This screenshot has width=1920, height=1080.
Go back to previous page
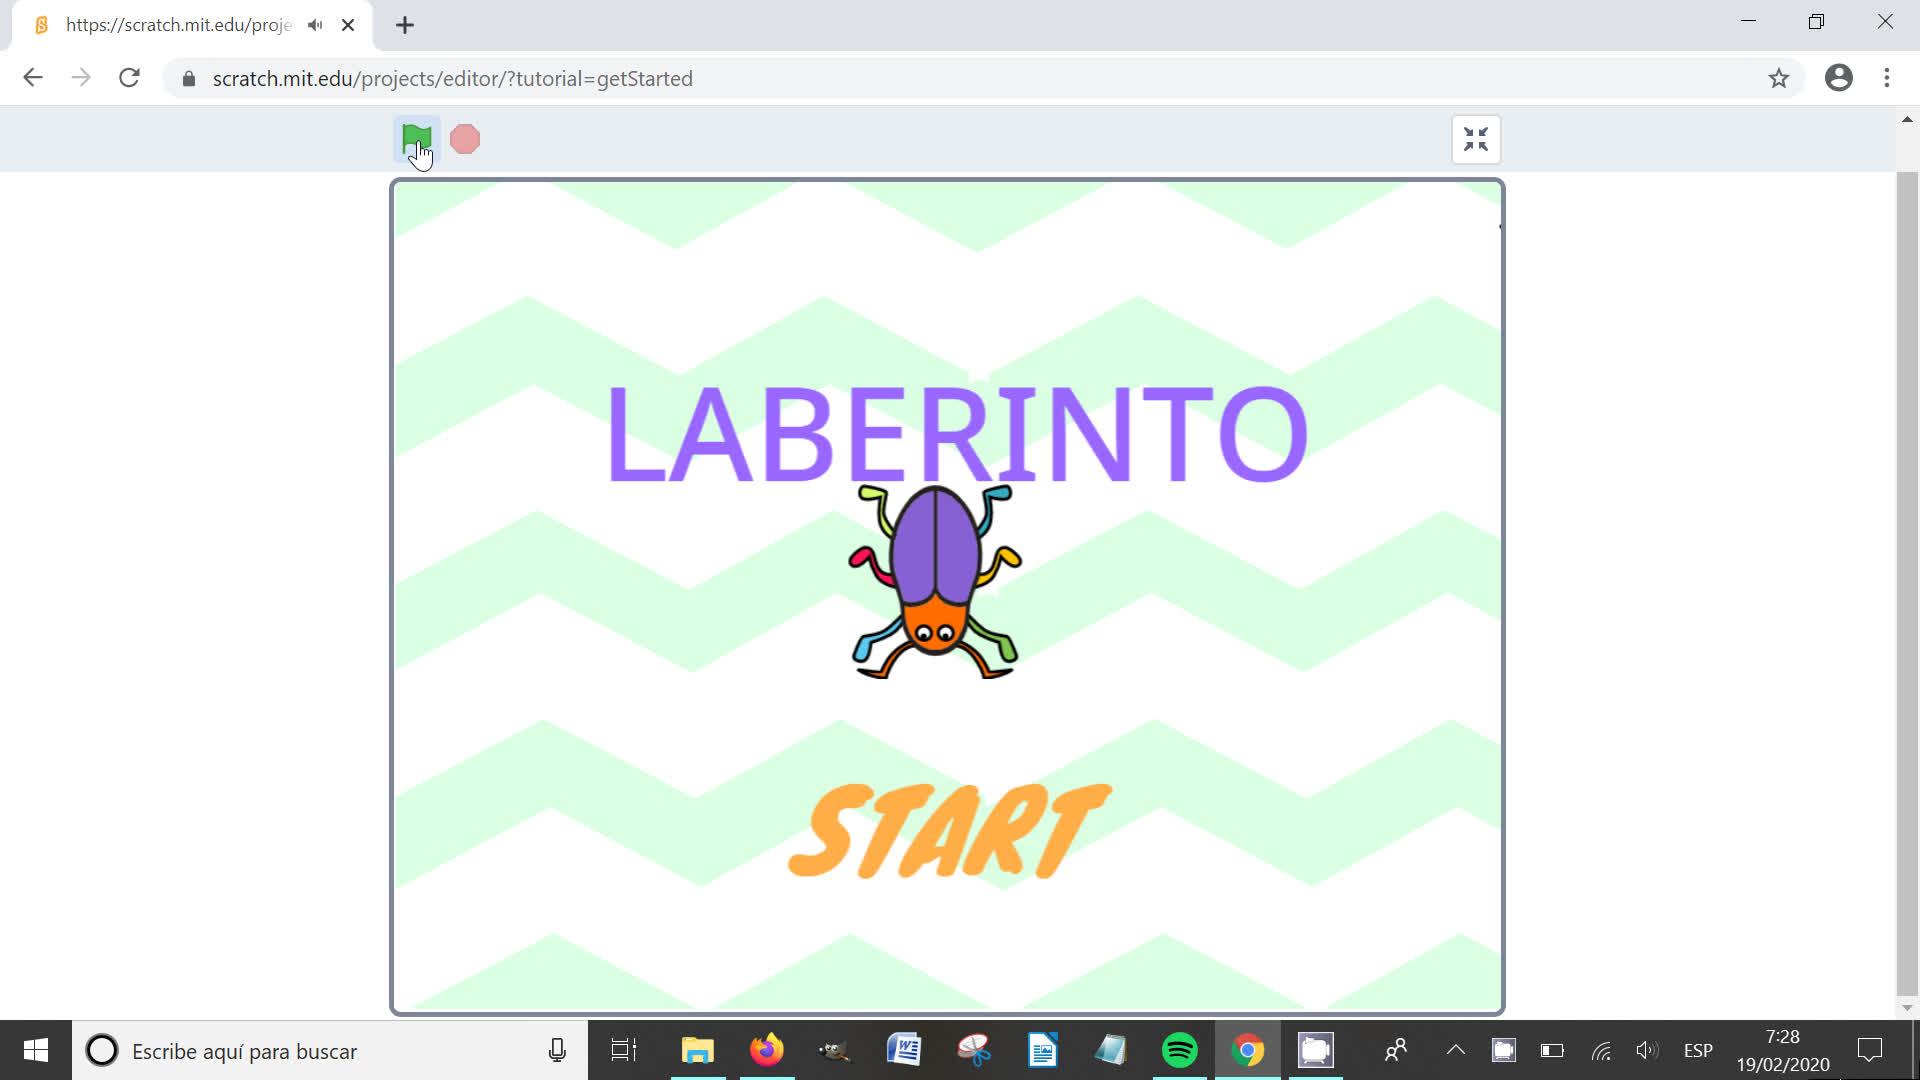click(x=33, y=78)
